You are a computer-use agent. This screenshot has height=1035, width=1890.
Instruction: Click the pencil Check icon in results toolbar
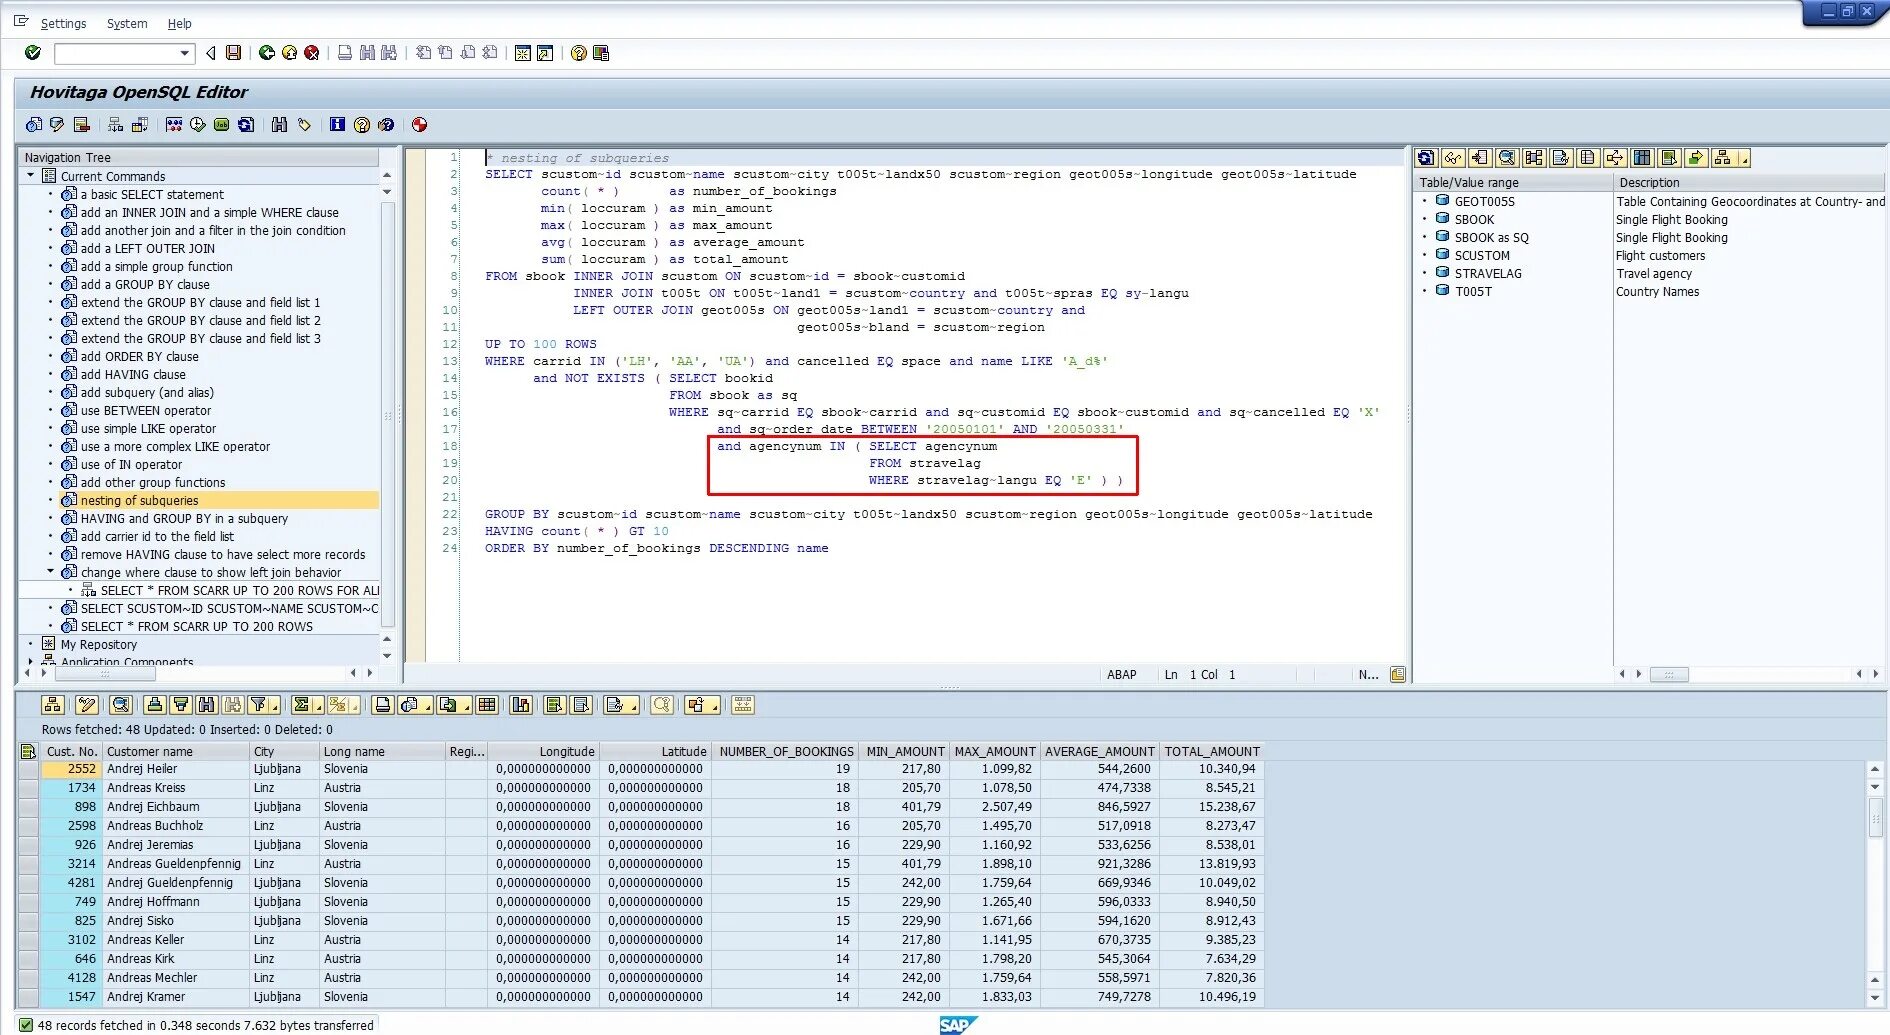point(87,705)
